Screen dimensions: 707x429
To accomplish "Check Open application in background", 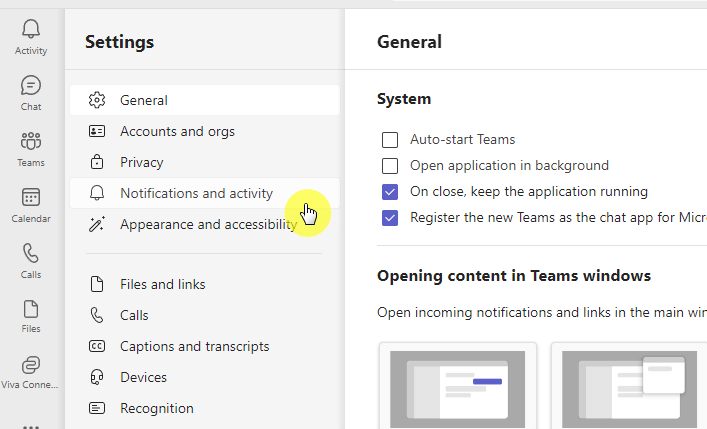I will (390, 166).
